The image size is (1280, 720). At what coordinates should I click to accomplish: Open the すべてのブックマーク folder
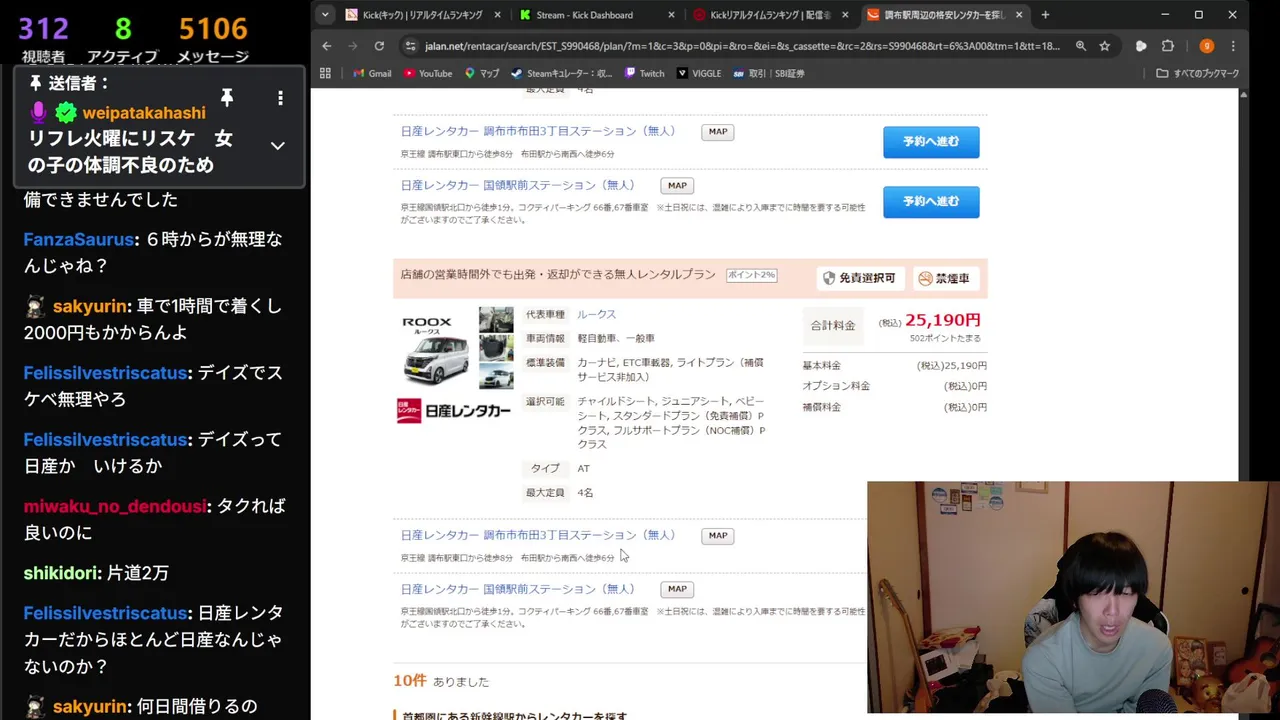[1197, 73]
